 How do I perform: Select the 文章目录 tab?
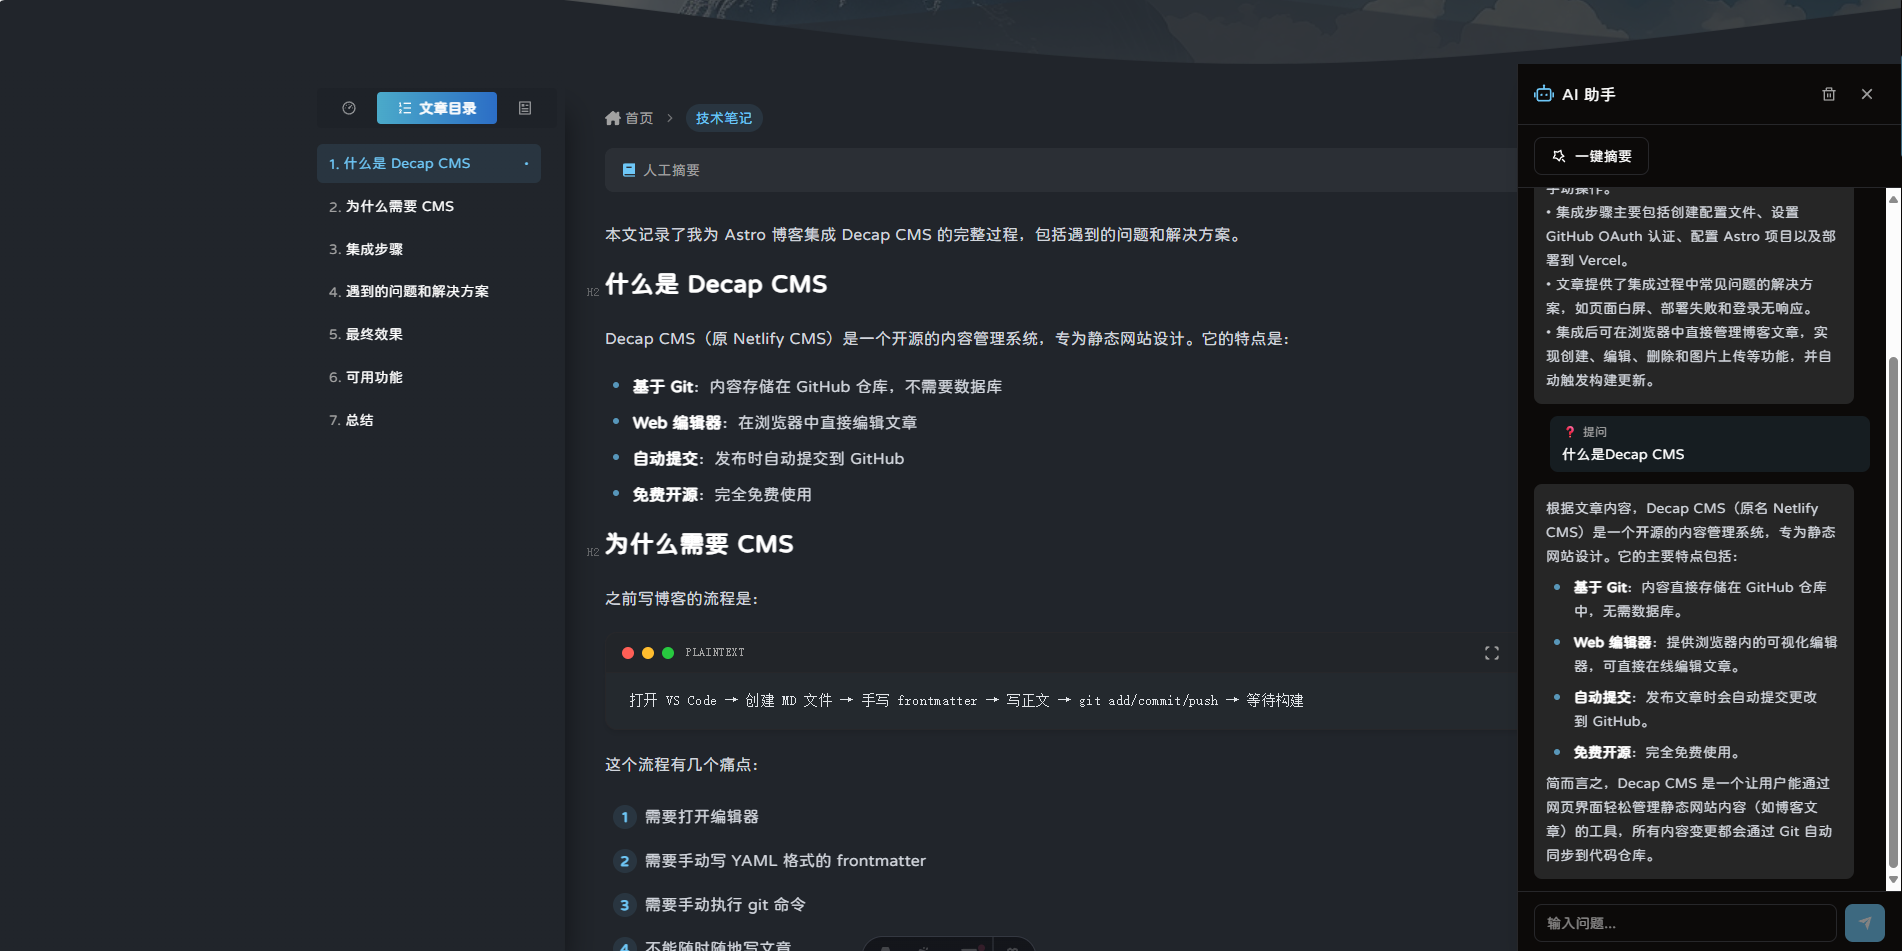[x=437, y=108]
